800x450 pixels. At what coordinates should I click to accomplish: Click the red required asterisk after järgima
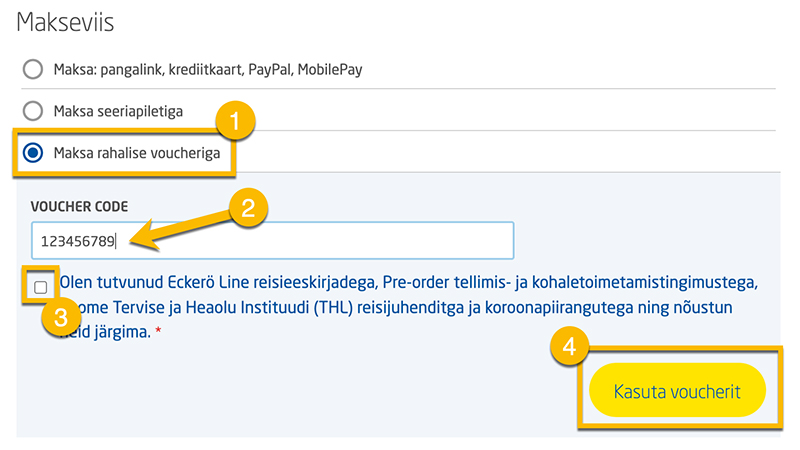[x=159, y=331]
